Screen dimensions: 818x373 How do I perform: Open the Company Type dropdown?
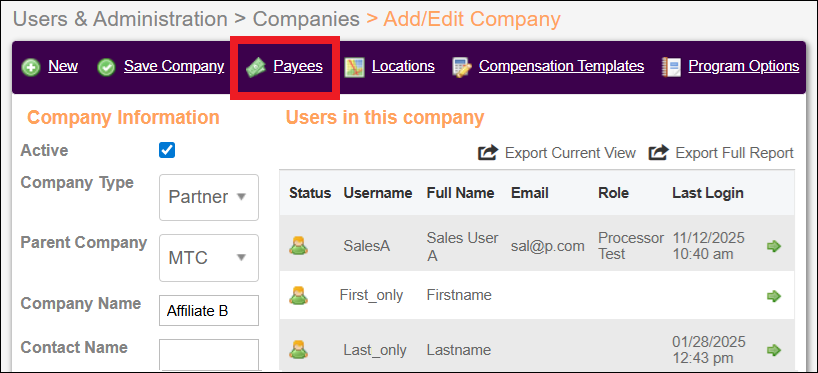(x=209, y=197)
